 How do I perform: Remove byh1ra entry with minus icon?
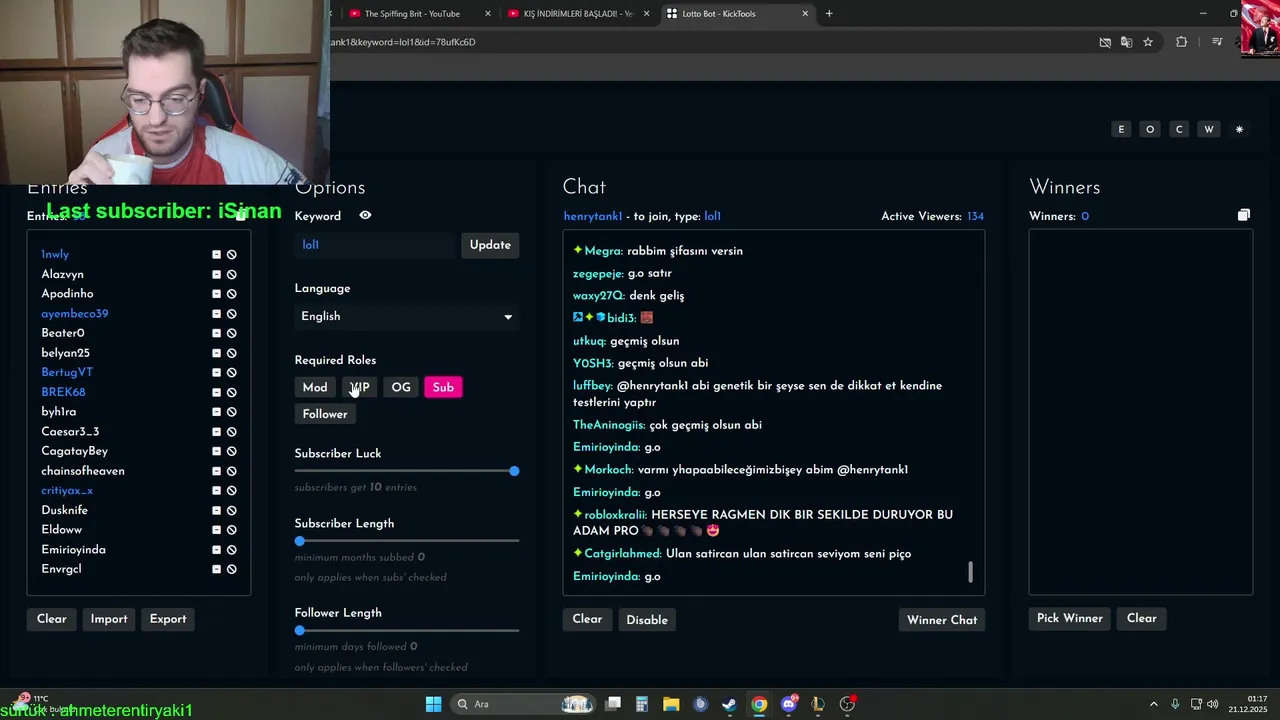pos(216,412)
